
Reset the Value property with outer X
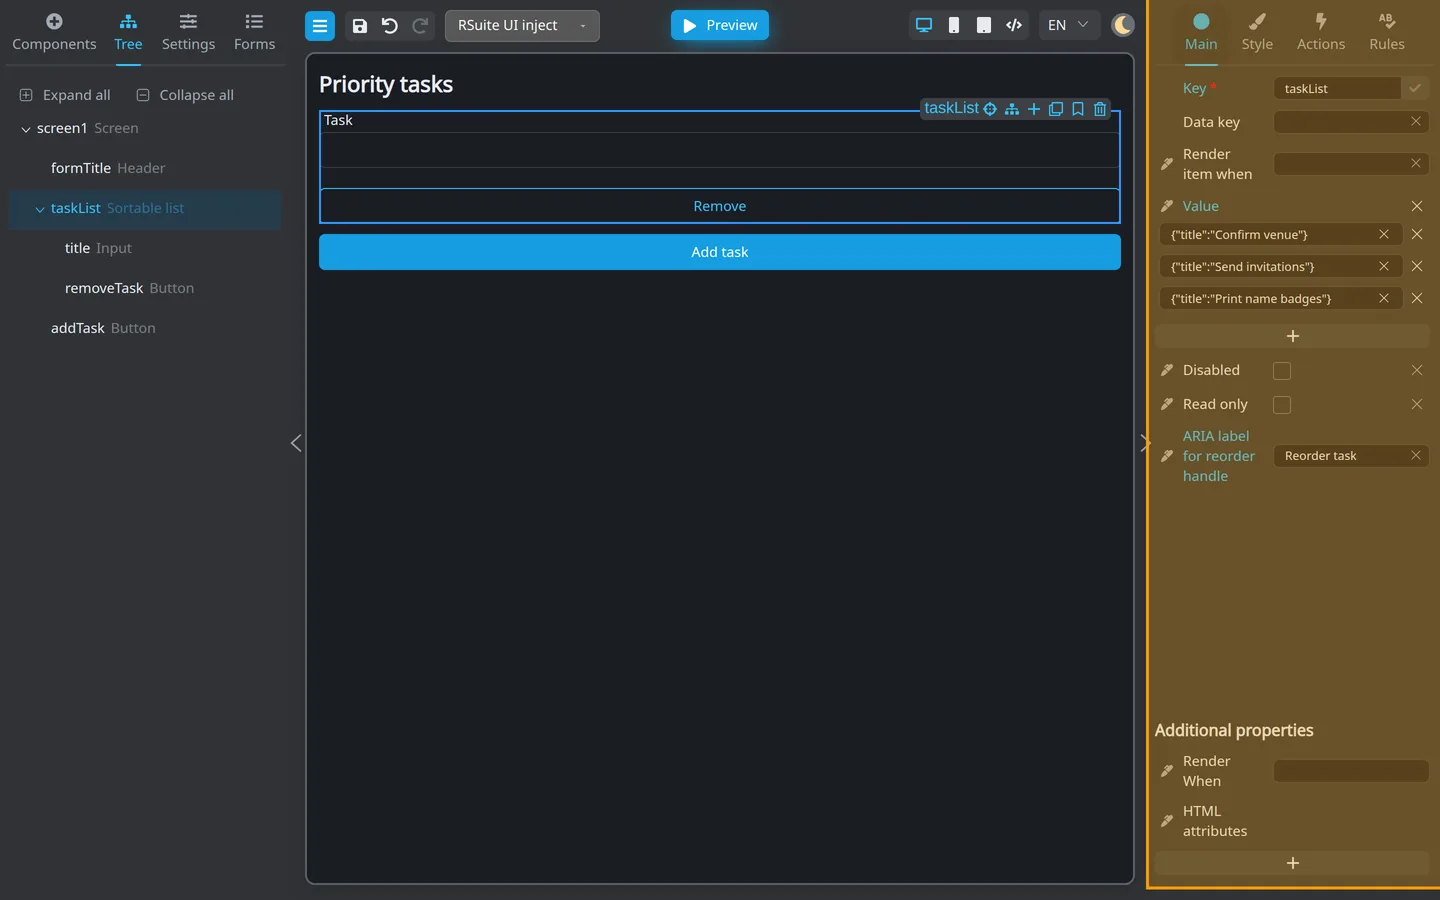click(x=1417, y=206)
